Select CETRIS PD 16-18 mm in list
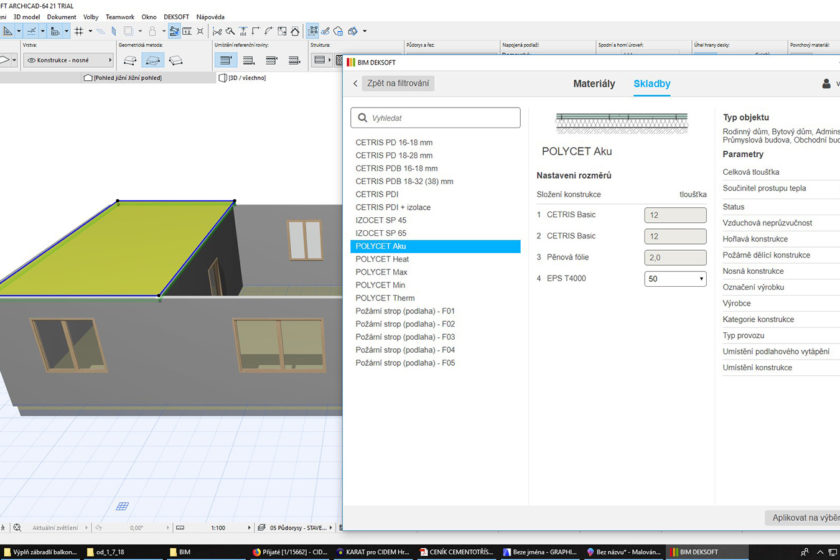The image size is (840, 560). 394,143
